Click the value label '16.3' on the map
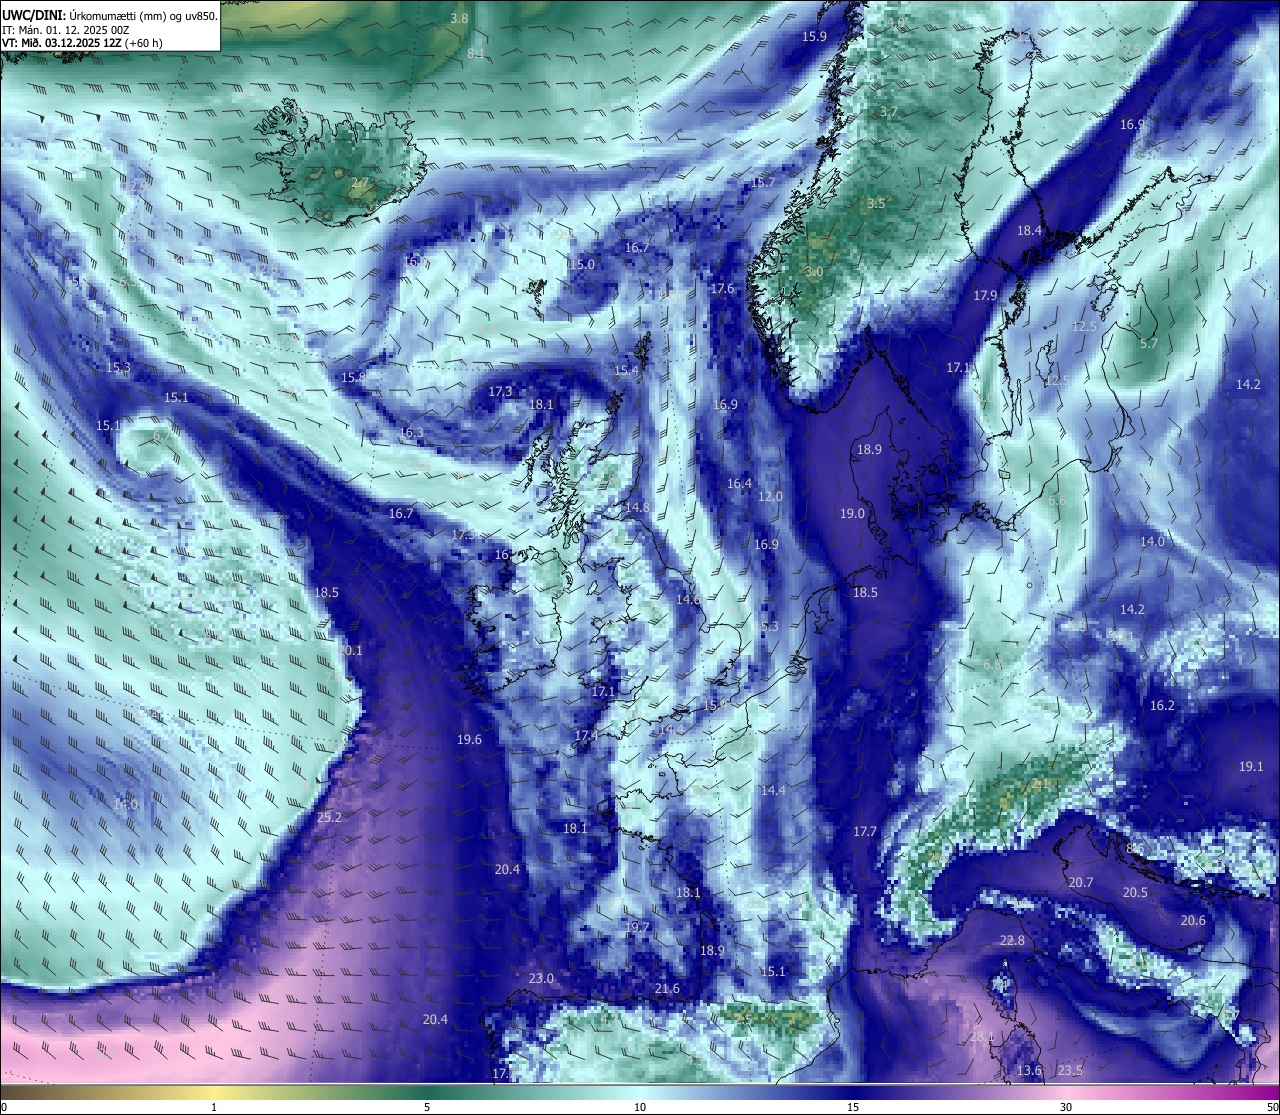Image resolution: width=1280 pixels, height=1115 pixels. point(412,433)
